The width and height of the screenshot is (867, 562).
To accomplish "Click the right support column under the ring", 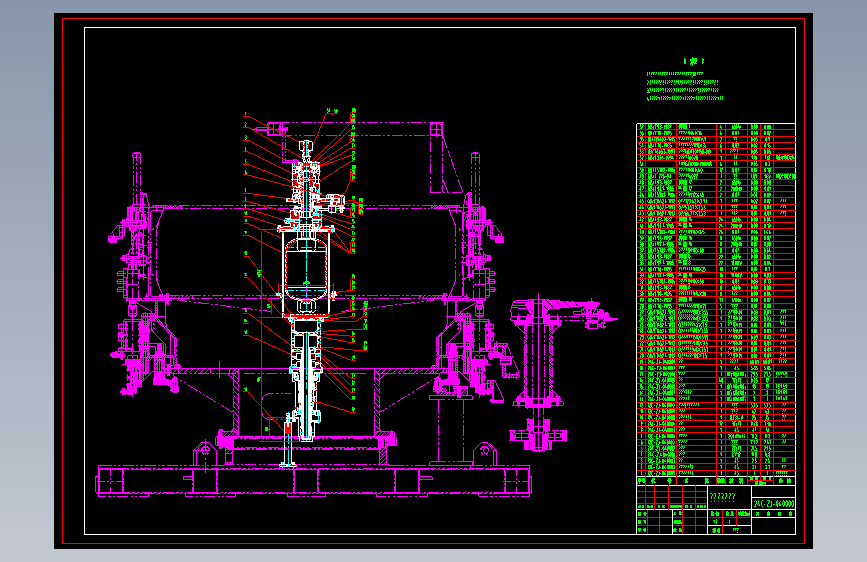I will point(451,429).
